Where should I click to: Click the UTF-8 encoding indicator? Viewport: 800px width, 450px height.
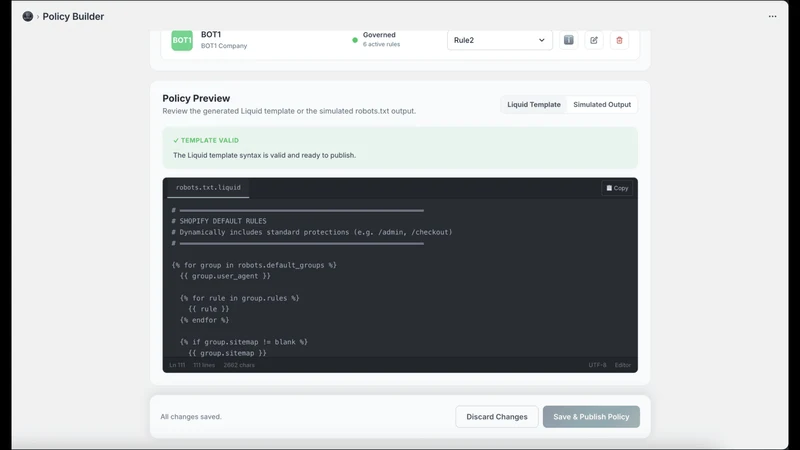(x=597, y=365)
